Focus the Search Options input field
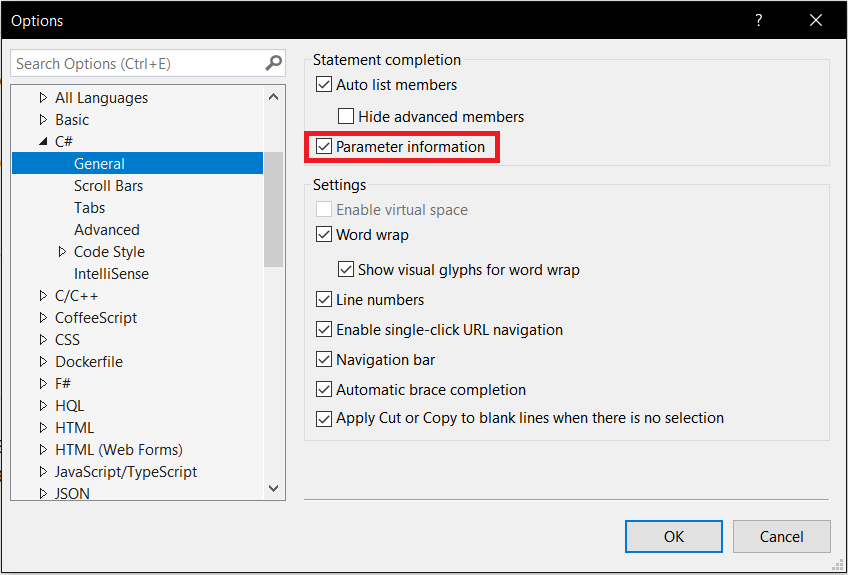The width and height of the screenshot is (848, 575). (138, 63)
